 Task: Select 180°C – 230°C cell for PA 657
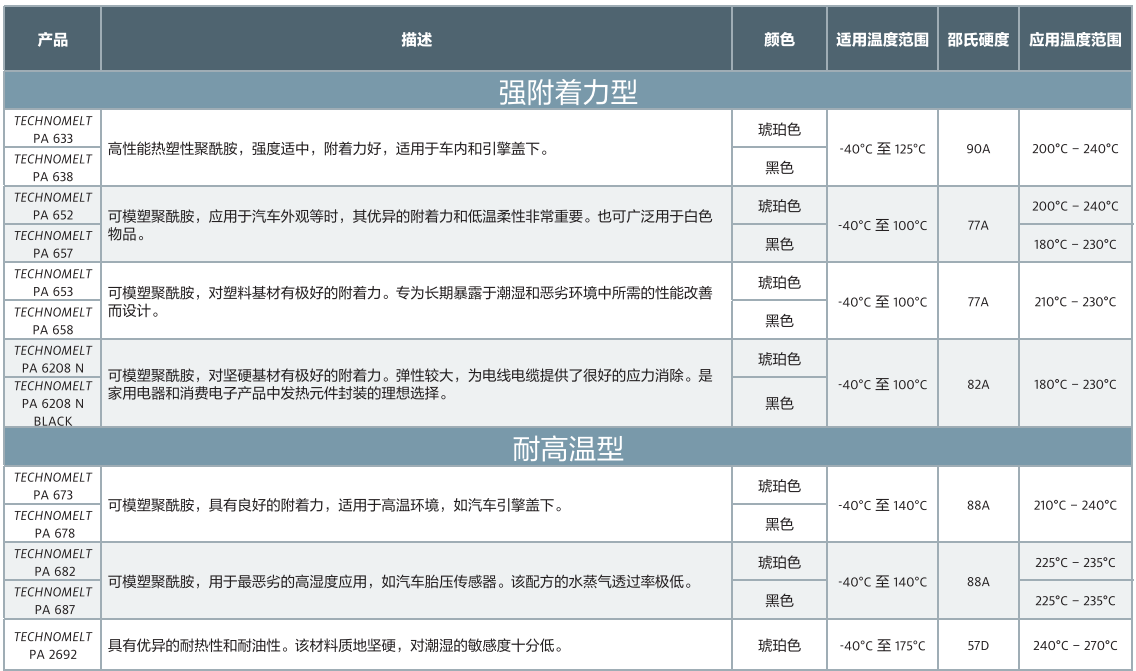1075,244
